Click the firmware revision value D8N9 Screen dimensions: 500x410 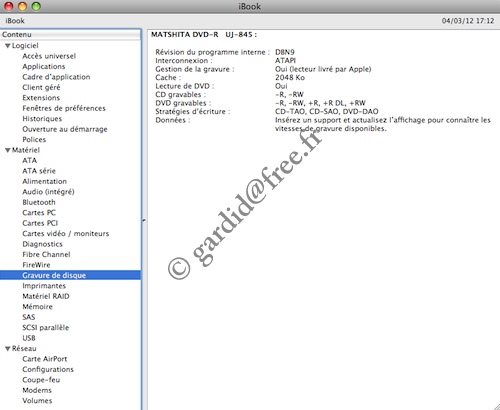285,52
